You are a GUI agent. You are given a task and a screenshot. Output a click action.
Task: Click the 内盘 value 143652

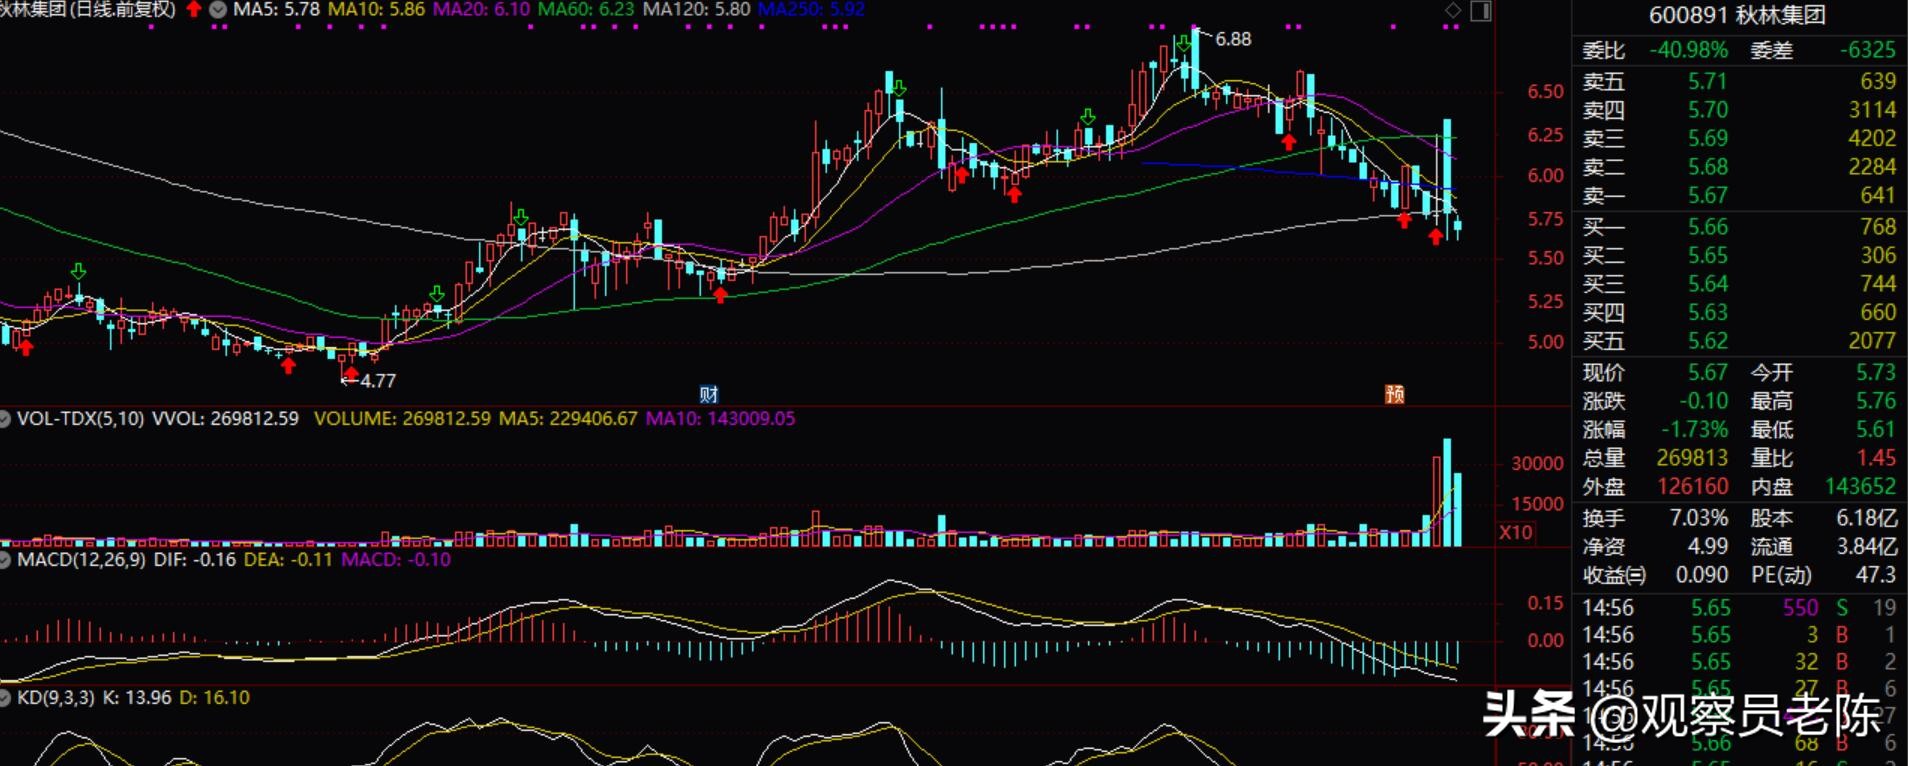point(1860,487)
